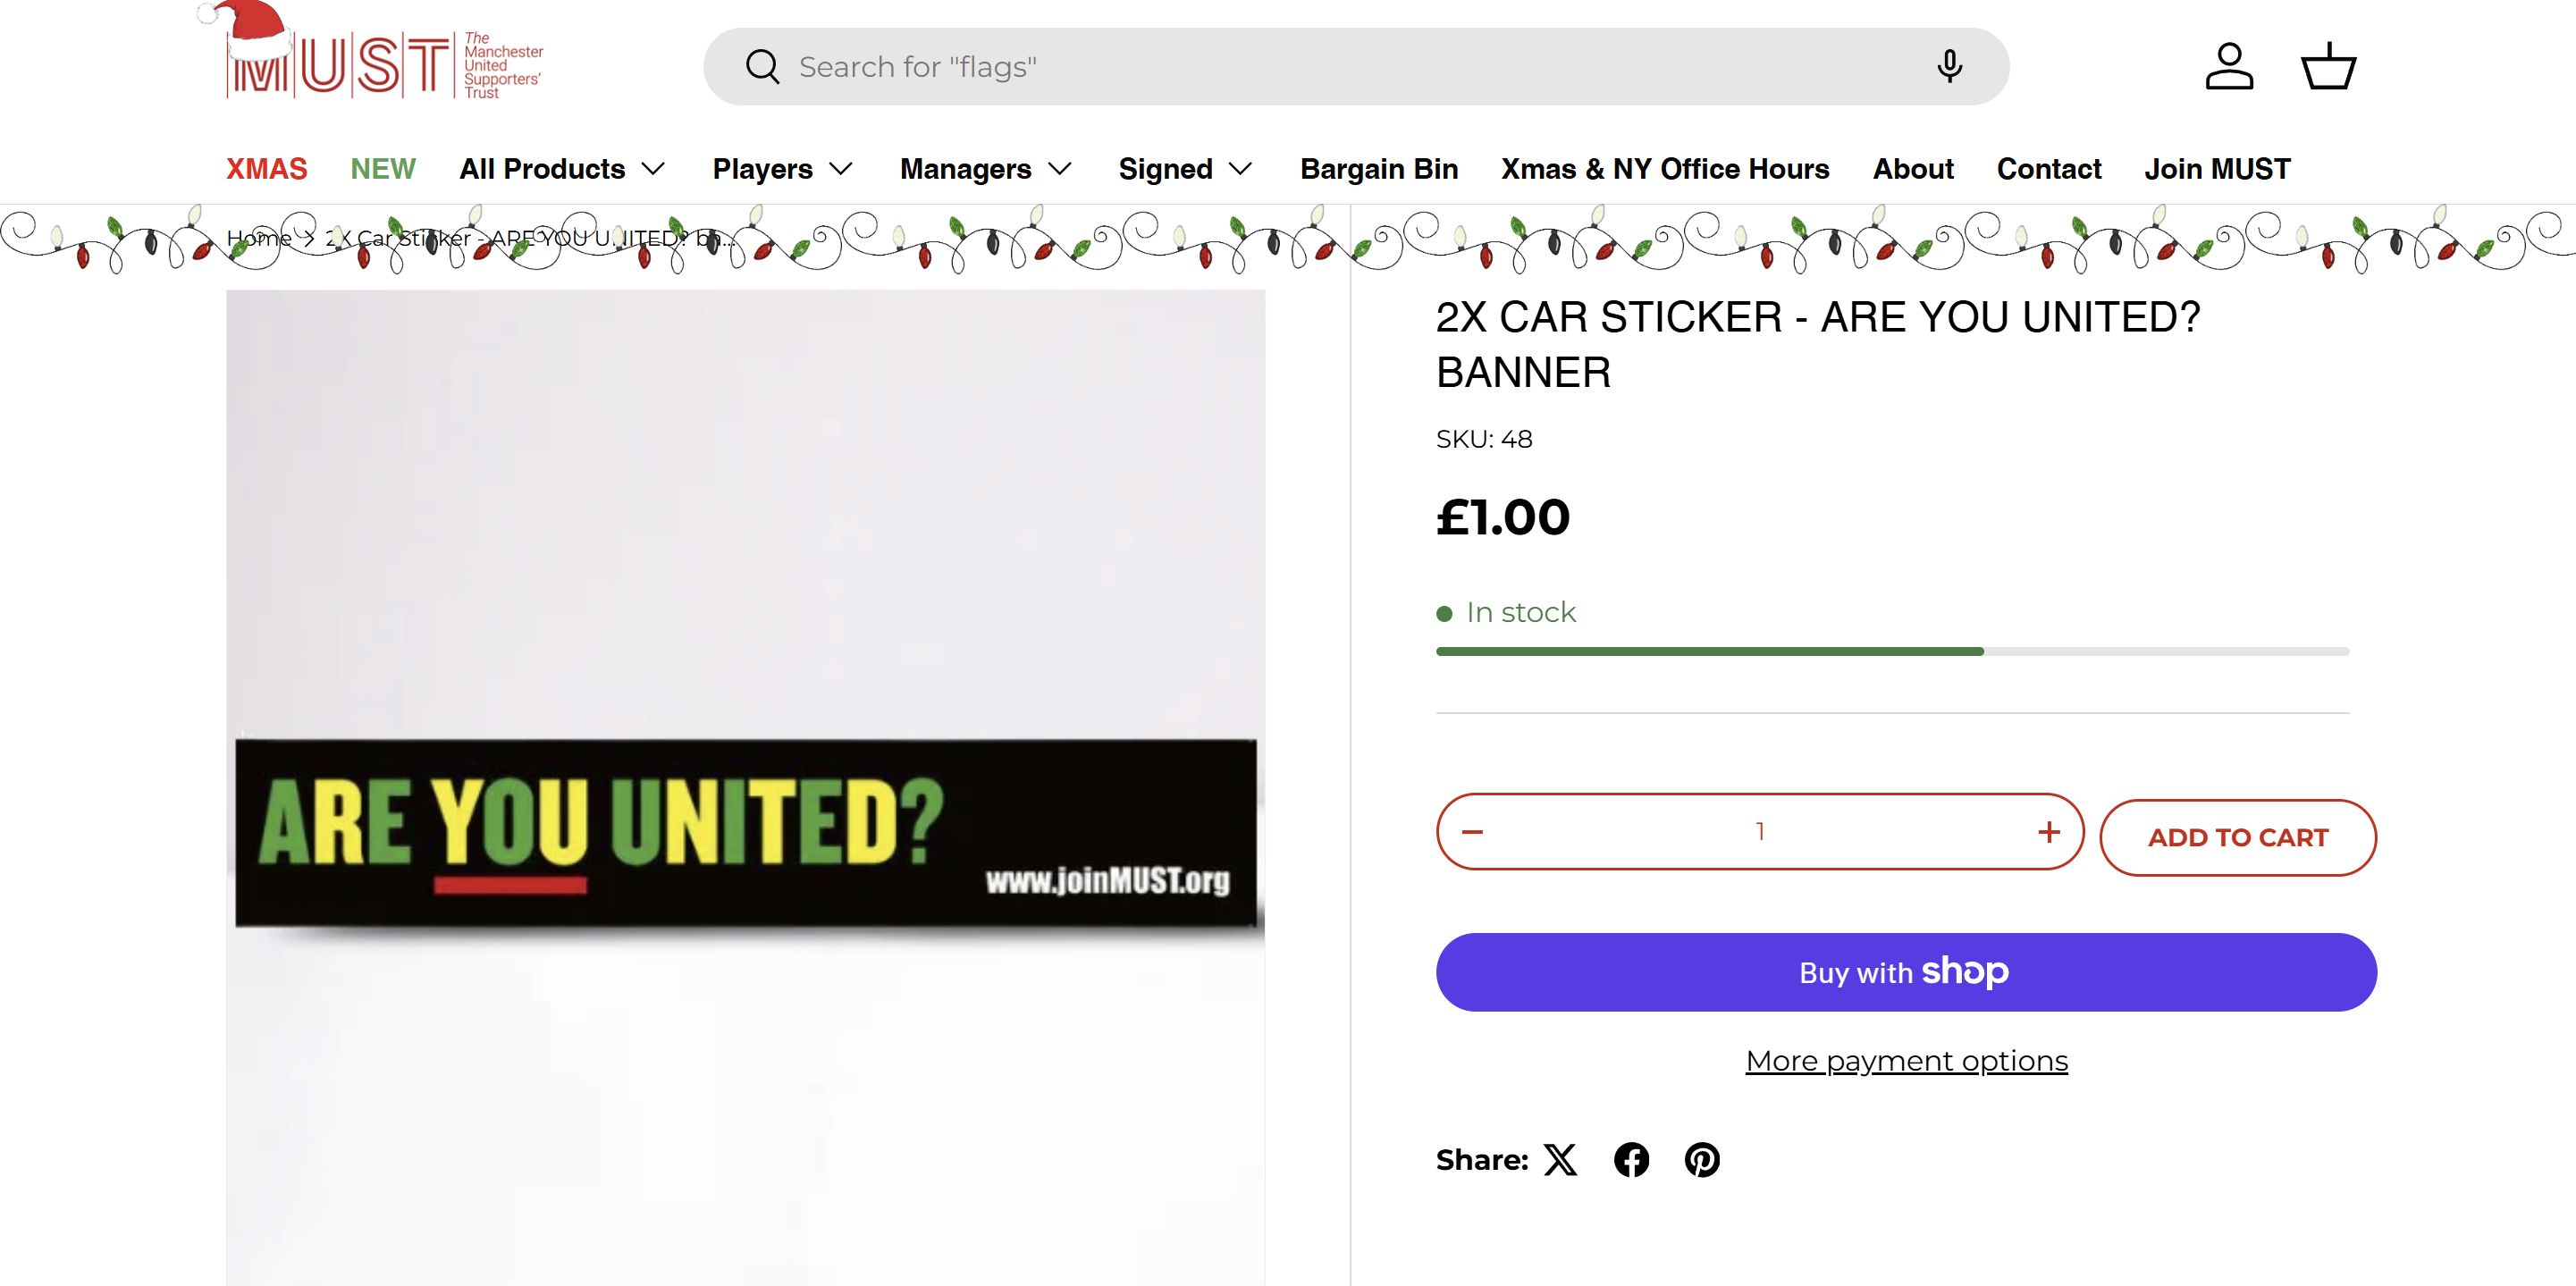Open More payment options link
The image size is (2576, 1286).
1906,1061
